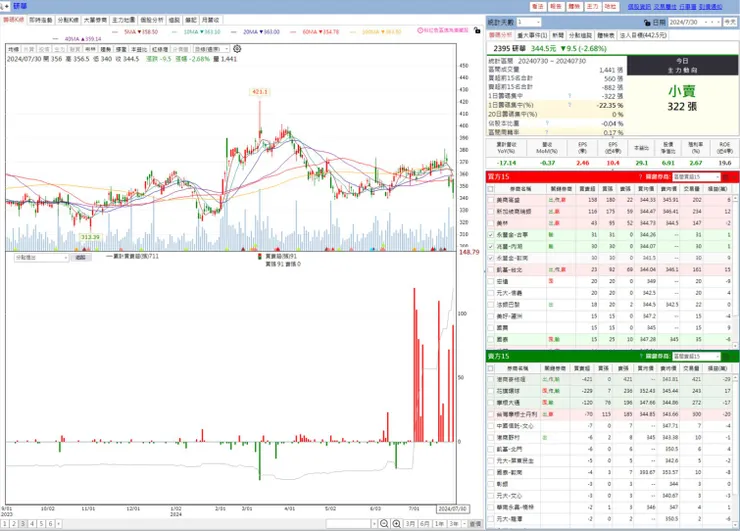Go to chart page 6
Image resolution: width=740 pixels, height=531 pixels.
[50, 524]
